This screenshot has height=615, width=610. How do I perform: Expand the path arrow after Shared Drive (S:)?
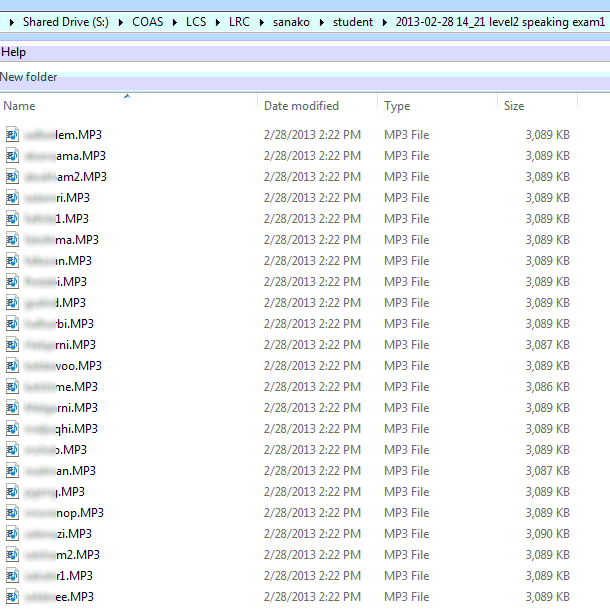click(124, 21)
